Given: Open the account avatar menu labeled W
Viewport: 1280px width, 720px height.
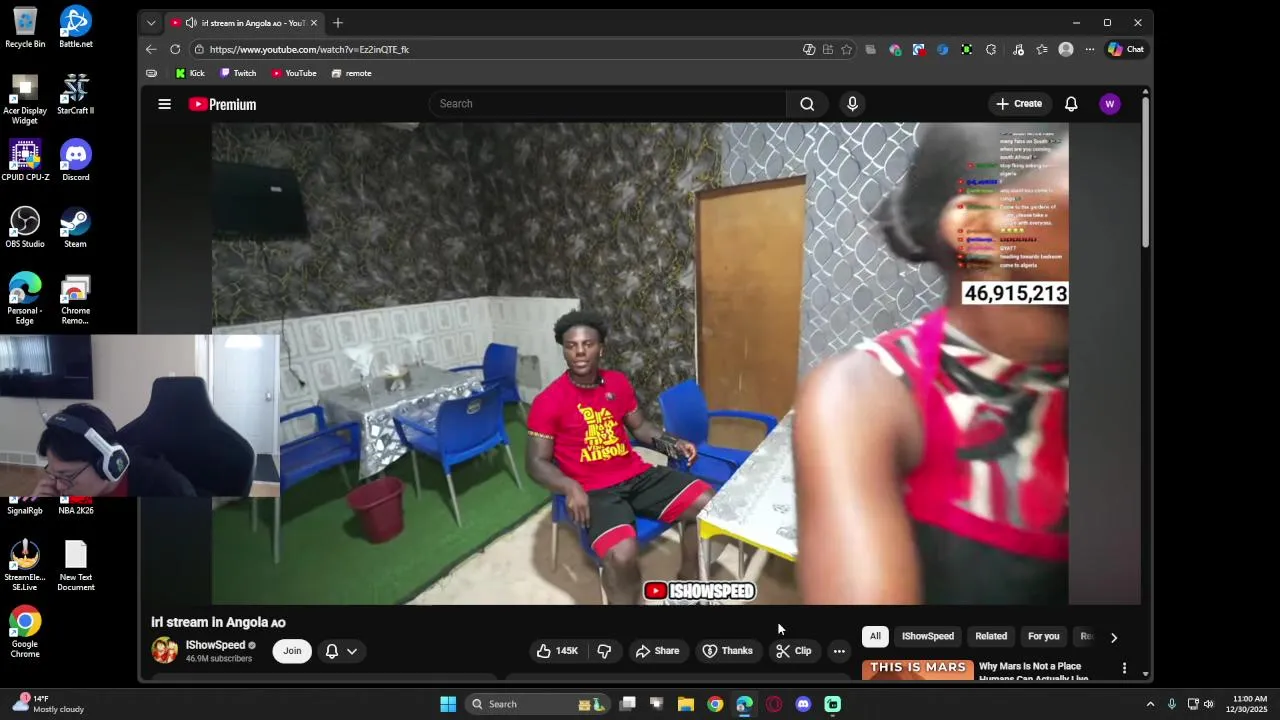Looking at the screenshot, I should pos(1109,104).
